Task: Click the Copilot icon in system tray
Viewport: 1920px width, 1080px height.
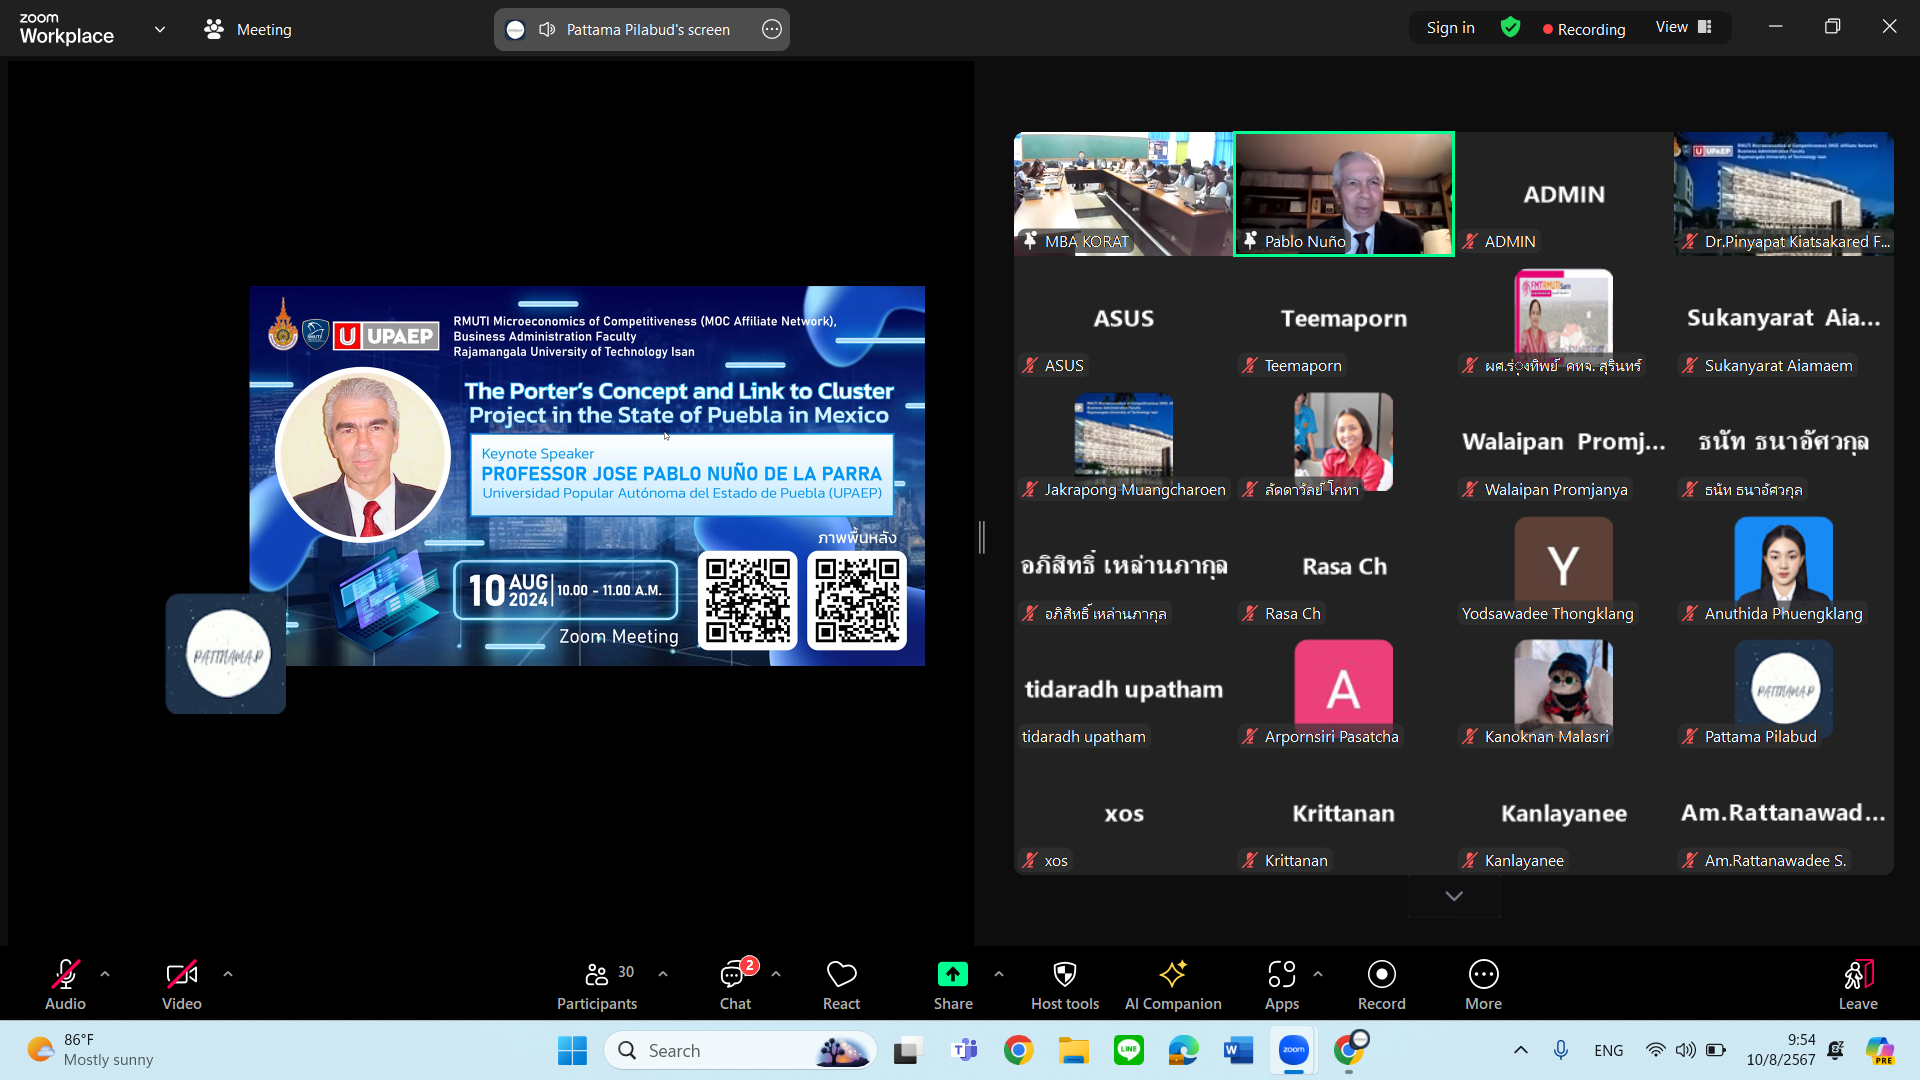Action: tap(1880, 1050)
